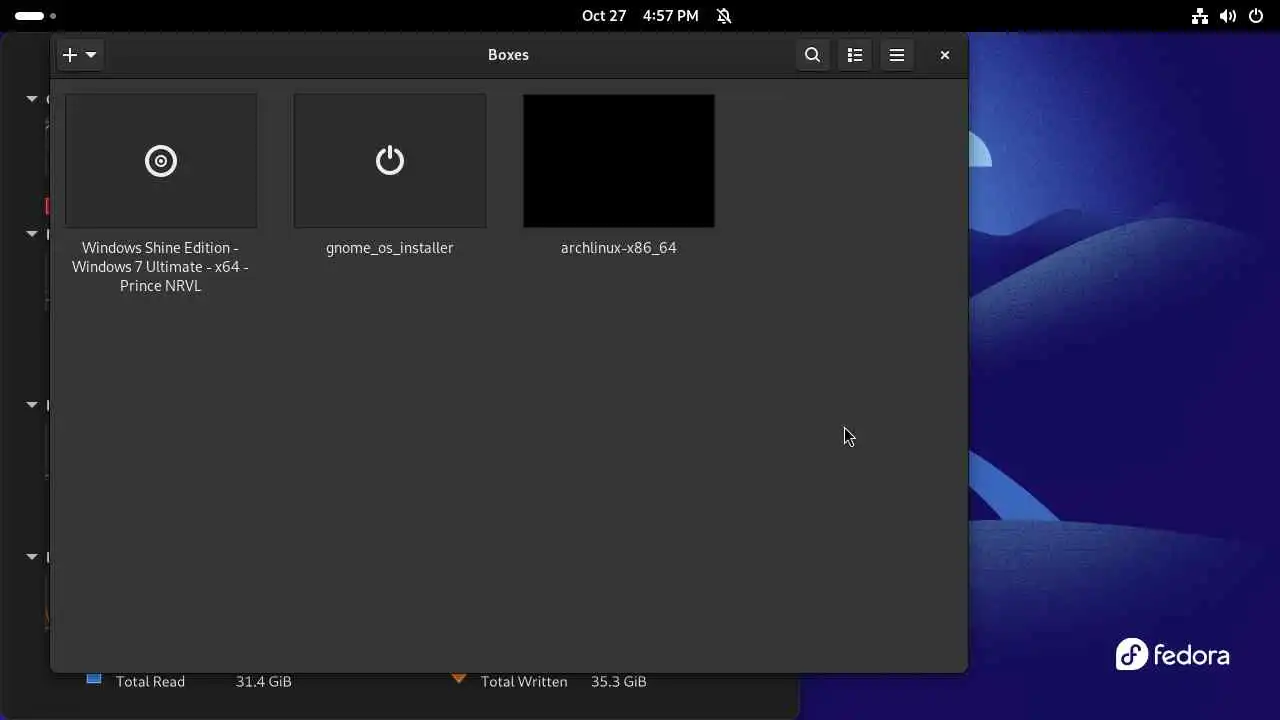Click the plus icon to add a new box
The height and width of the screenshot is (720, 1280).
pos(70,55)
